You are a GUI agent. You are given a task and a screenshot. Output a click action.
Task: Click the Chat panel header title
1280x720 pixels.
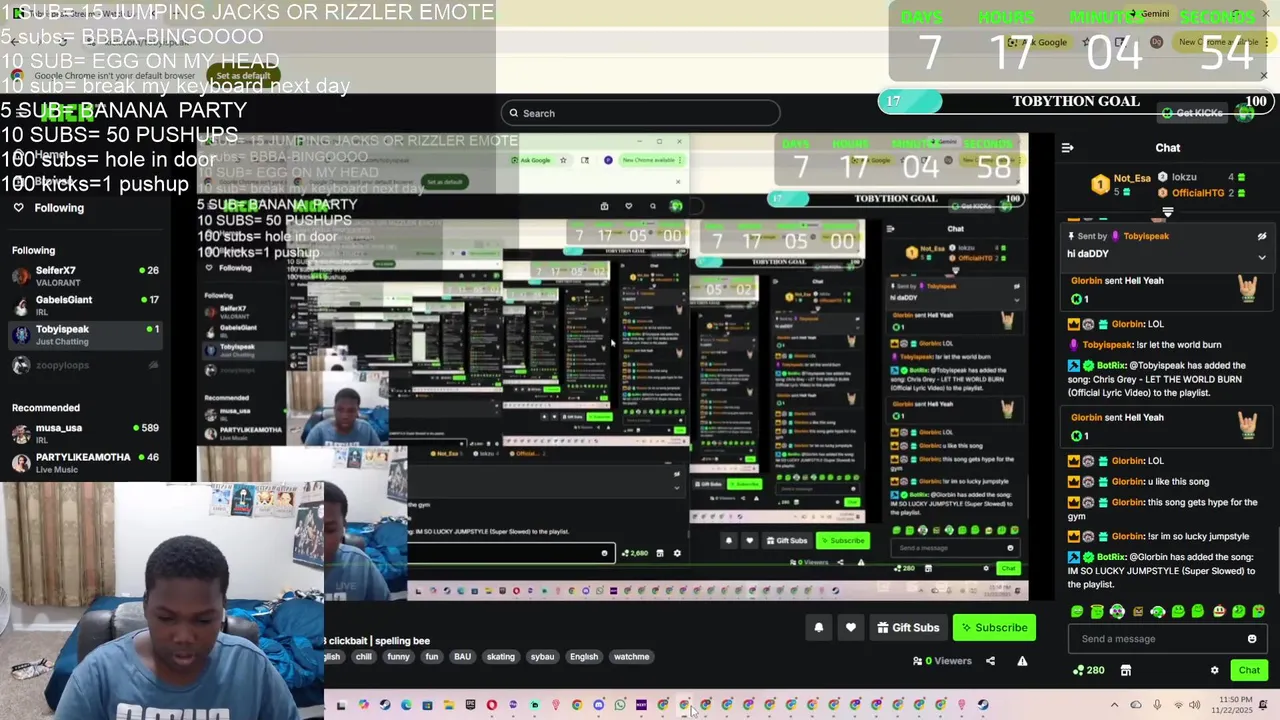[1168, 148]
